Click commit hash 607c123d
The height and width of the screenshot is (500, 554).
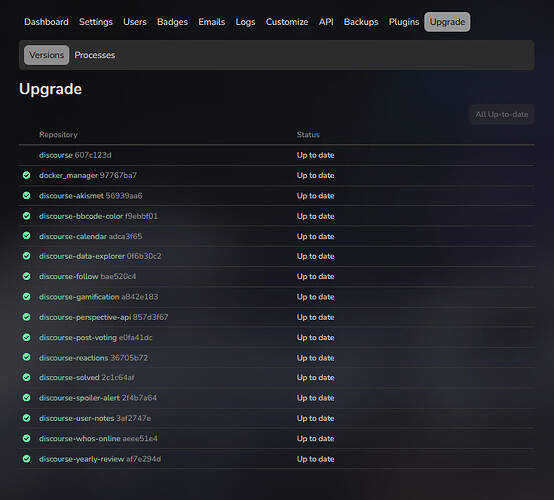(x=93, y=155)
